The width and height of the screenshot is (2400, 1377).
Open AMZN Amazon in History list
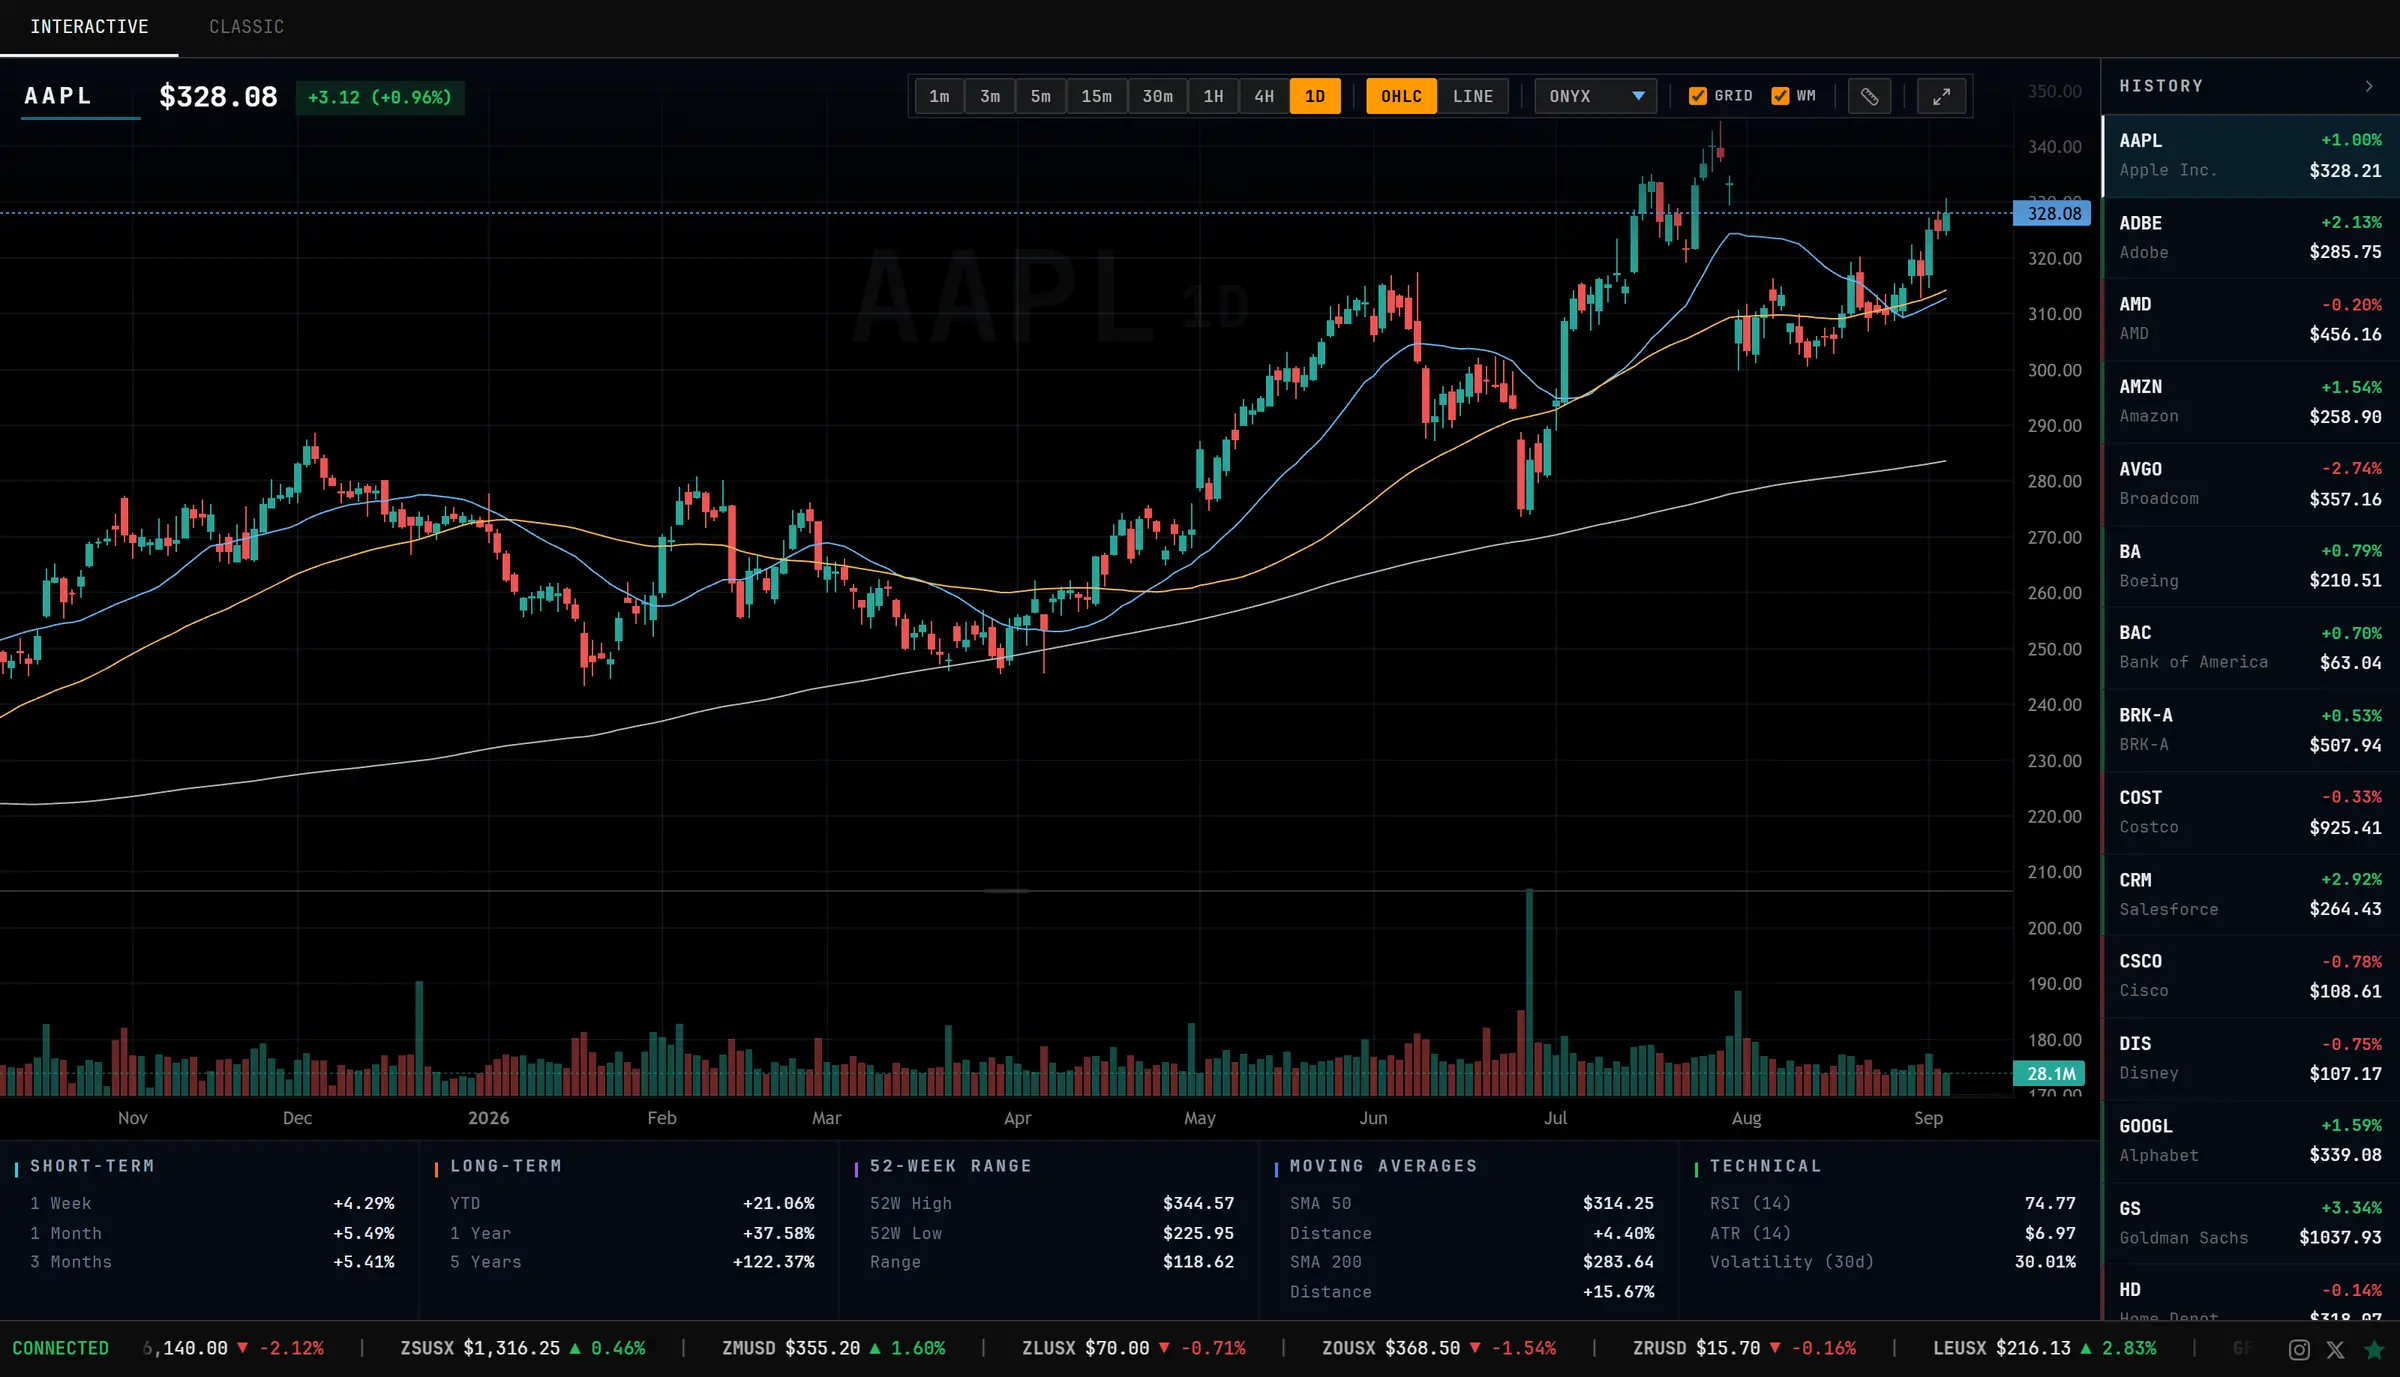tap(2250, 402)
